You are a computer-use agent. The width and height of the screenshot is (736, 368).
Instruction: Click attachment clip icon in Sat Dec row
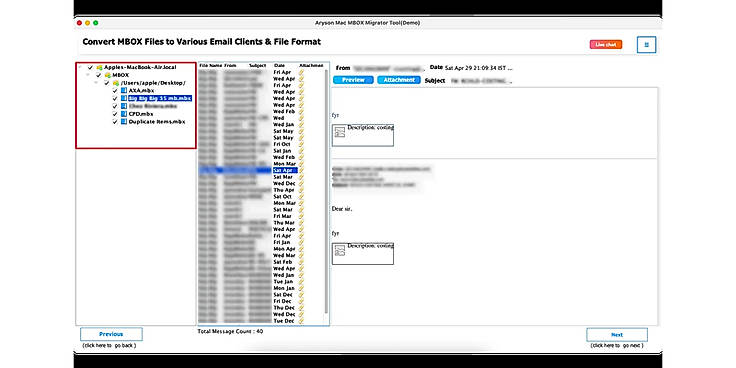[x=301, y=295]
